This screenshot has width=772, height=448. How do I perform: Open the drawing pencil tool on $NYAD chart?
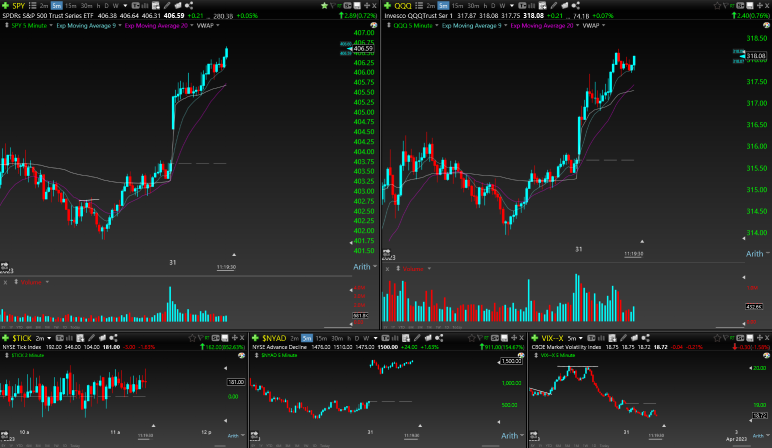[x=417, y=338]
